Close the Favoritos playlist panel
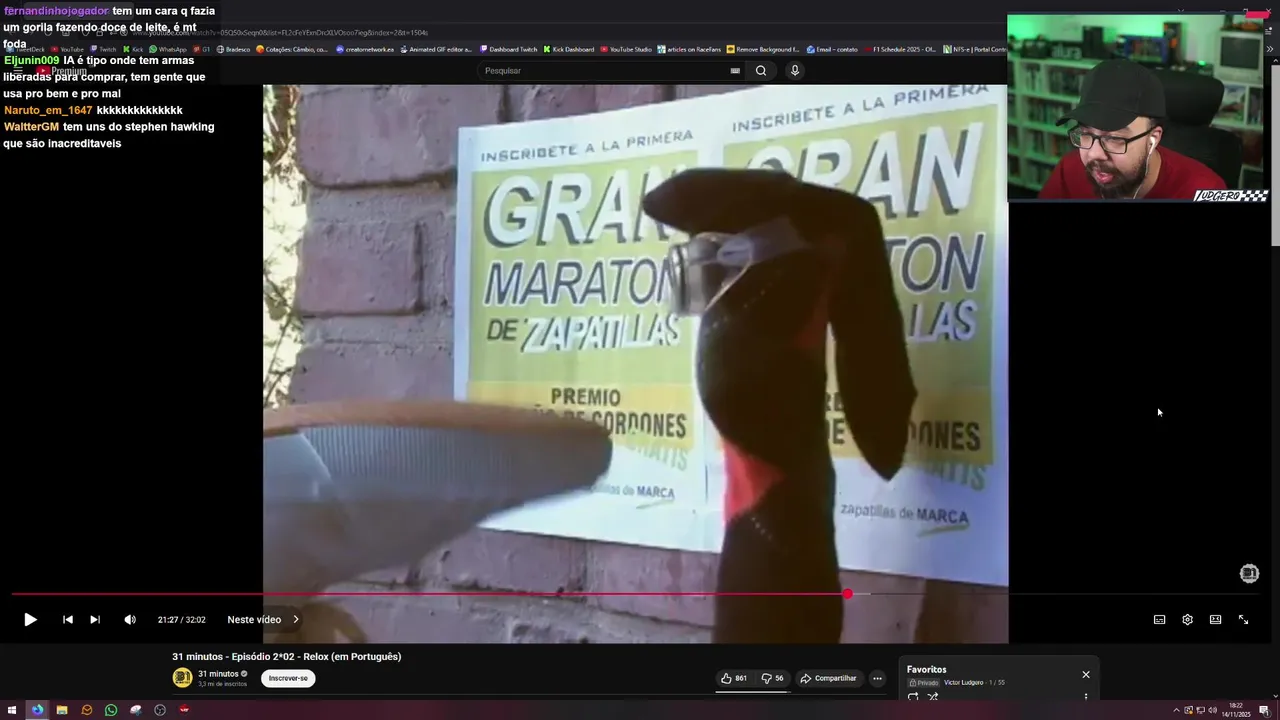This screenshot has width=1280, height=720. pyautogui.click(x=1086, y=674)
